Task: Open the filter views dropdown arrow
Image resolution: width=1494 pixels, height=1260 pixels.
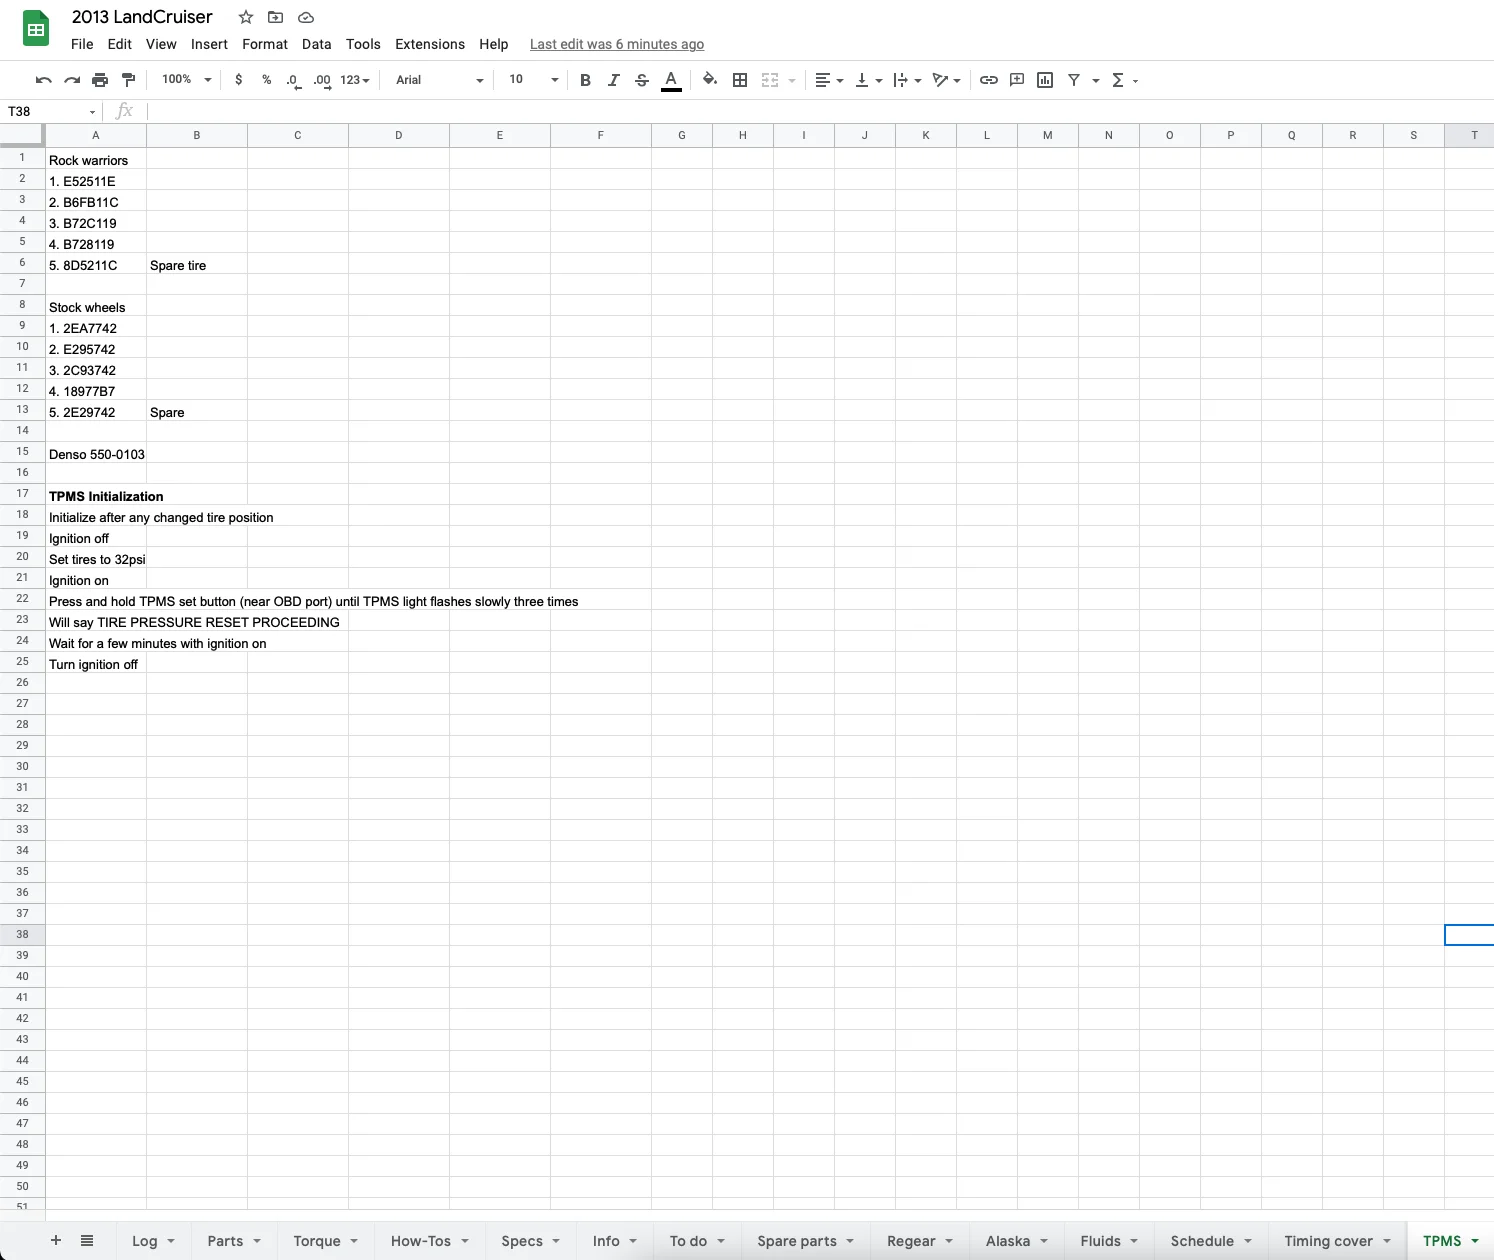Action: tap(1096, 81)
